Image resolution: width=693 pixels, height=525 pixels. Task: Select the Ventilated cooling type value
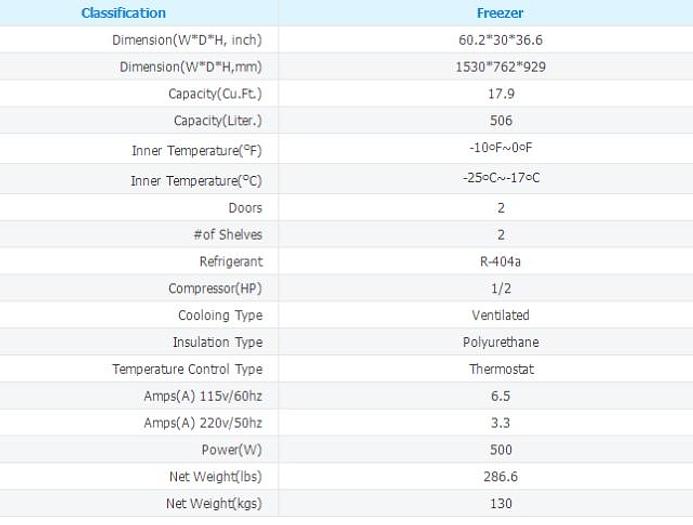501,315
